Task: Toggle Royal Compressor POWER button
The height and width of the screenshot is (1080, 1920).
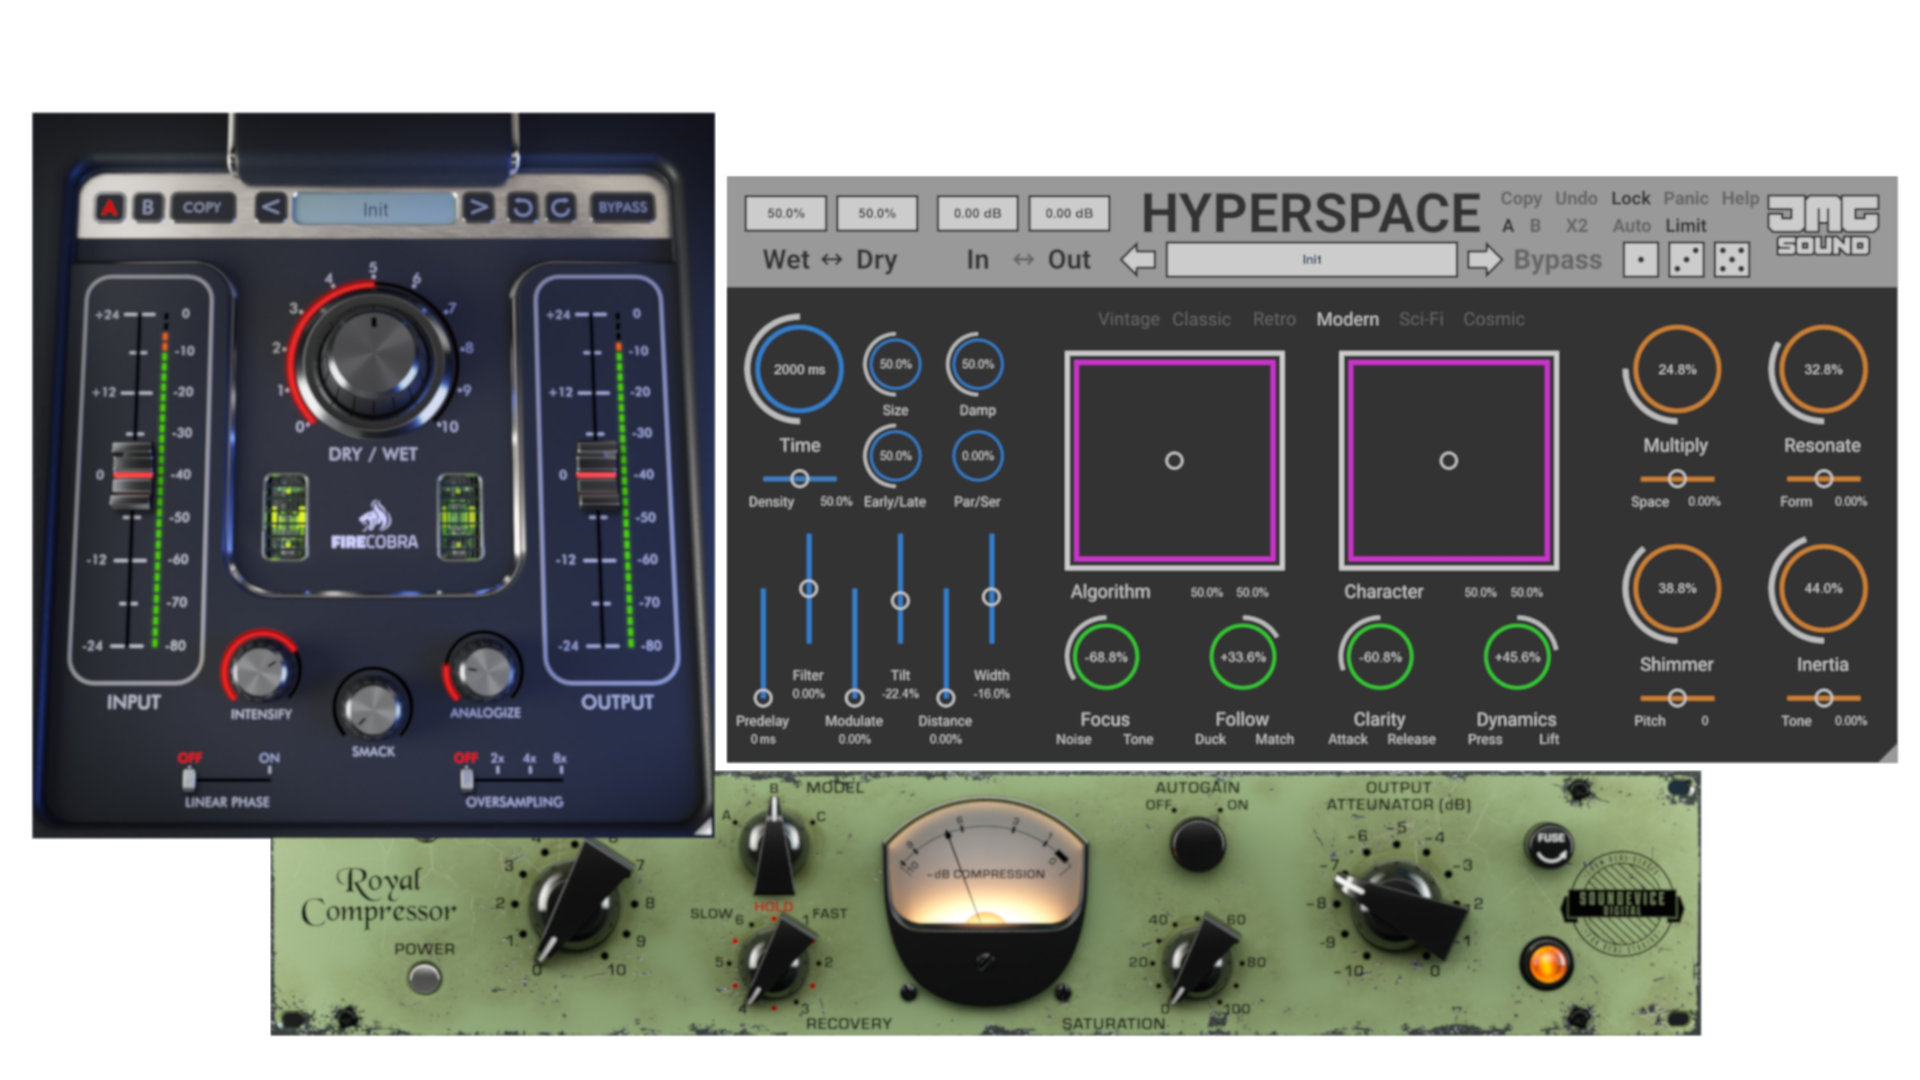Action: coord(425,977)
